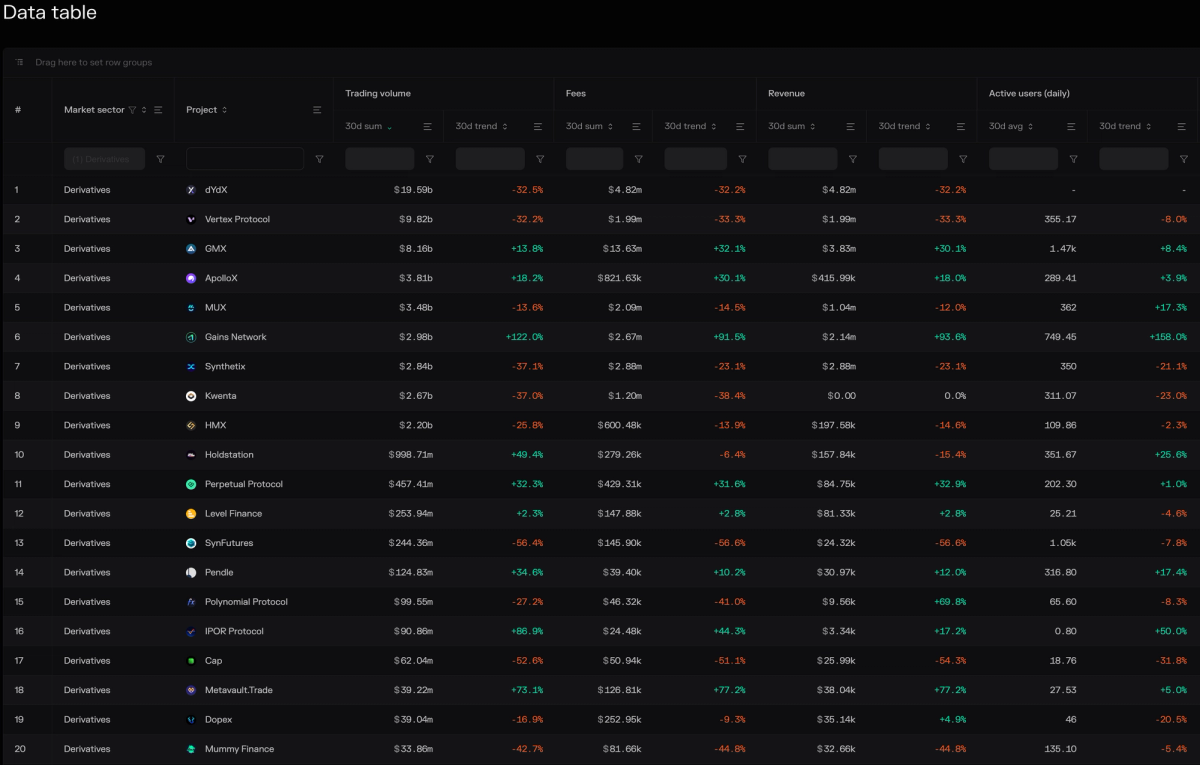The height and width of the screenshot is (765, 1200).
Task: Click Revenue 30d sum filter field
Action: [x=802, y=159]
